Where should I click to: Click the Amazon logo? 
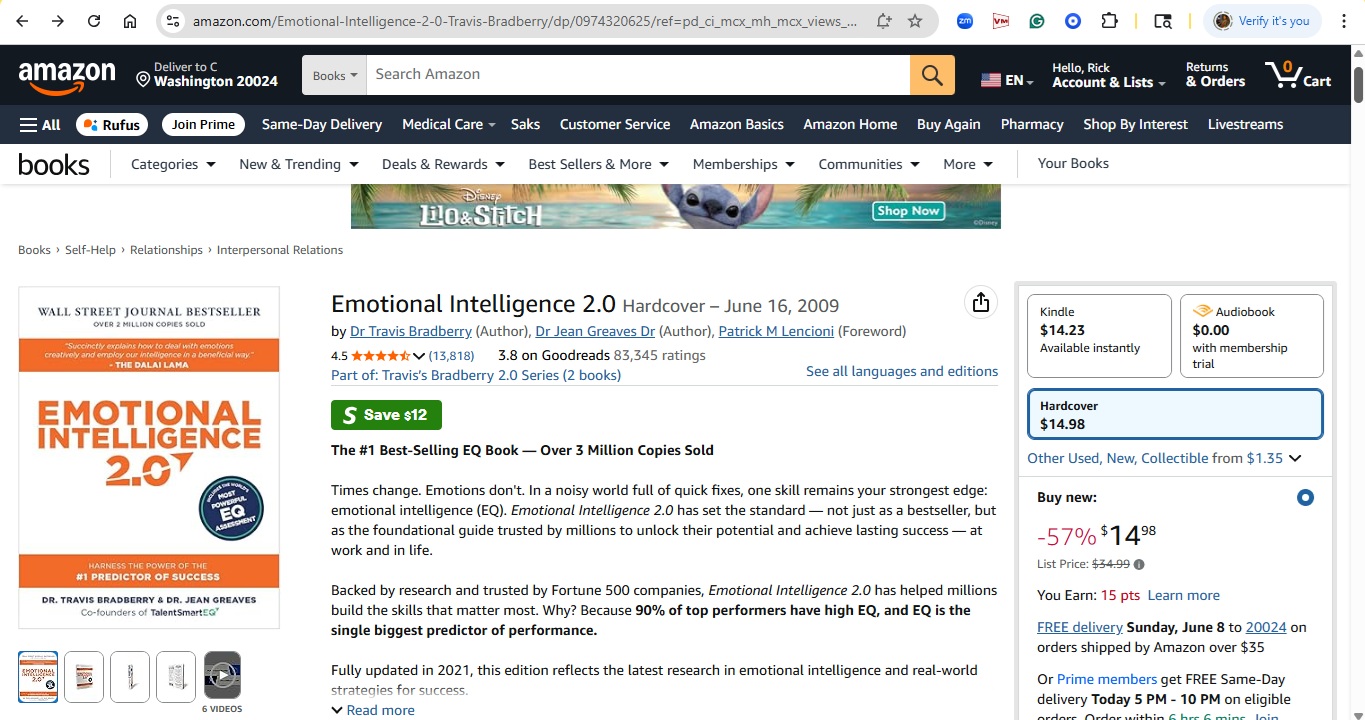pyautogui.click(x=67, y=76)
